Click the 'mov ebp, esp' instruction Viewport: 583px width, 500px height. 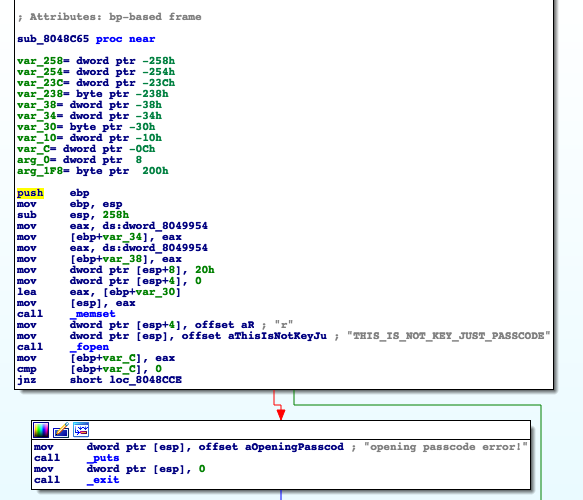click(70, 204)
